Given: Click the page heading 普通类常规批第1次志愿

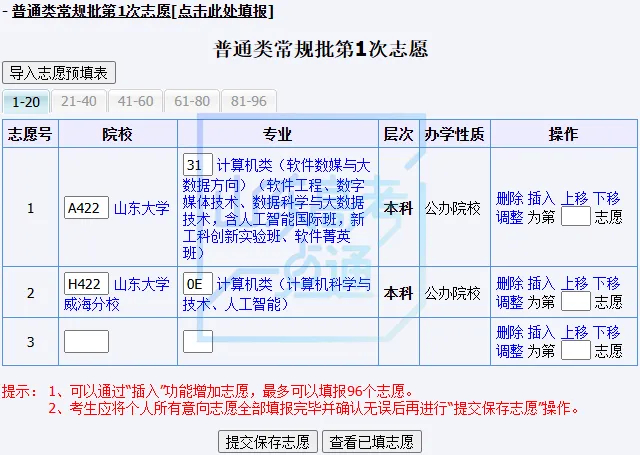Looking at the screenshot, I should (x=321, y=49).
